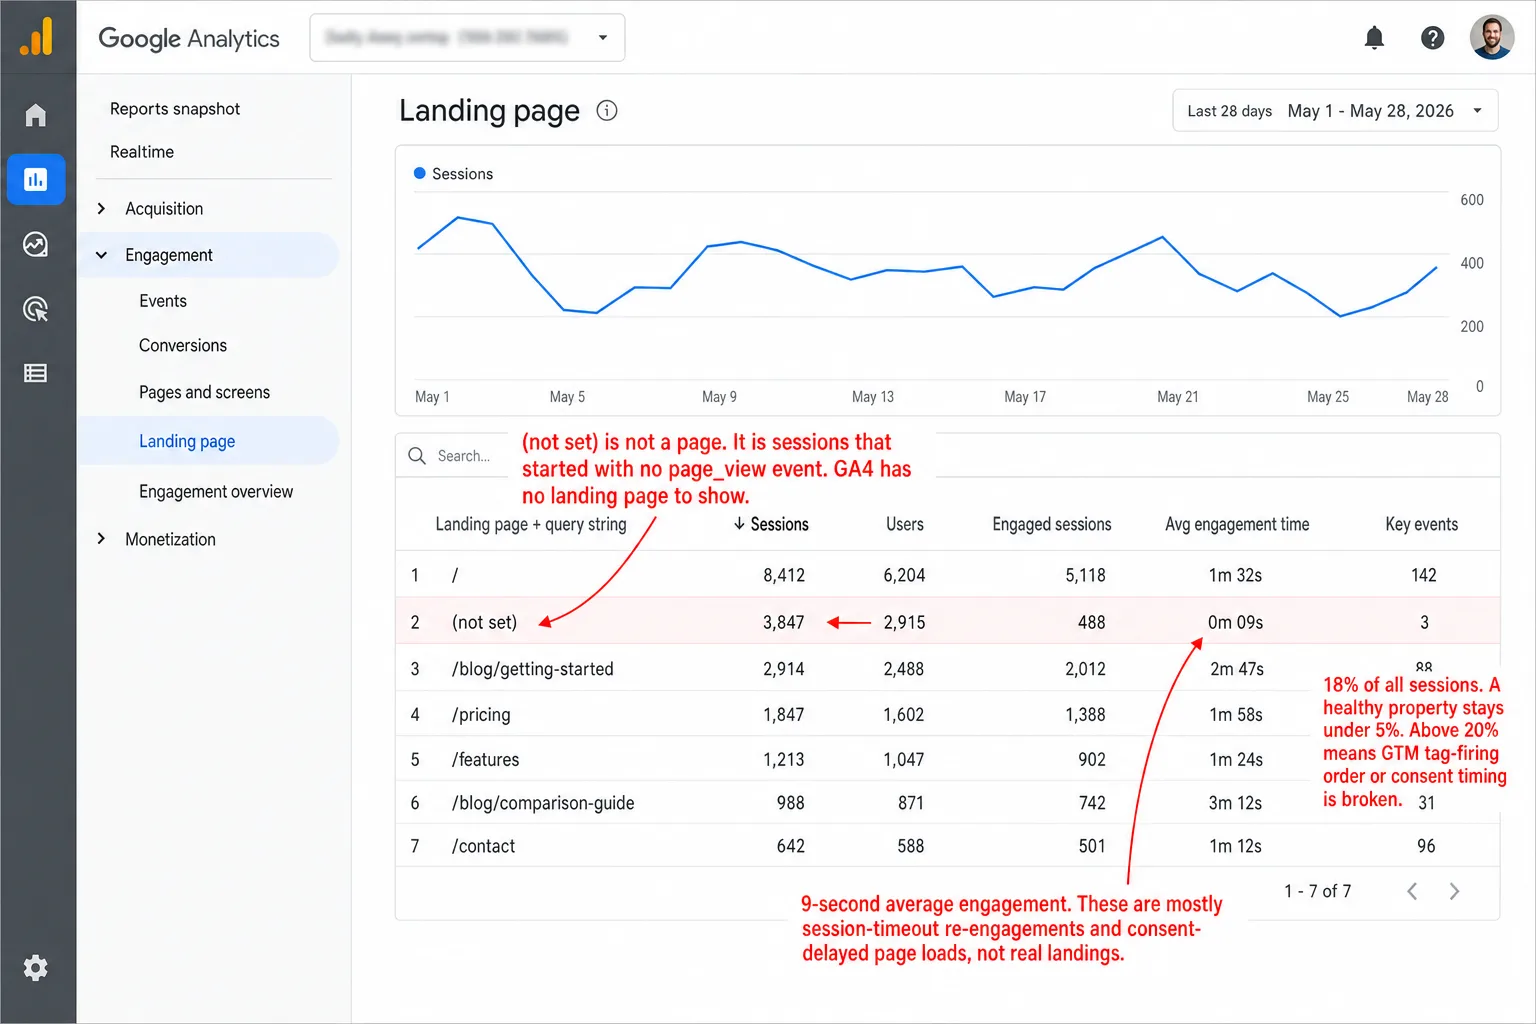
Task: Open Engagement overview report
Action: [x=216, y=492]
